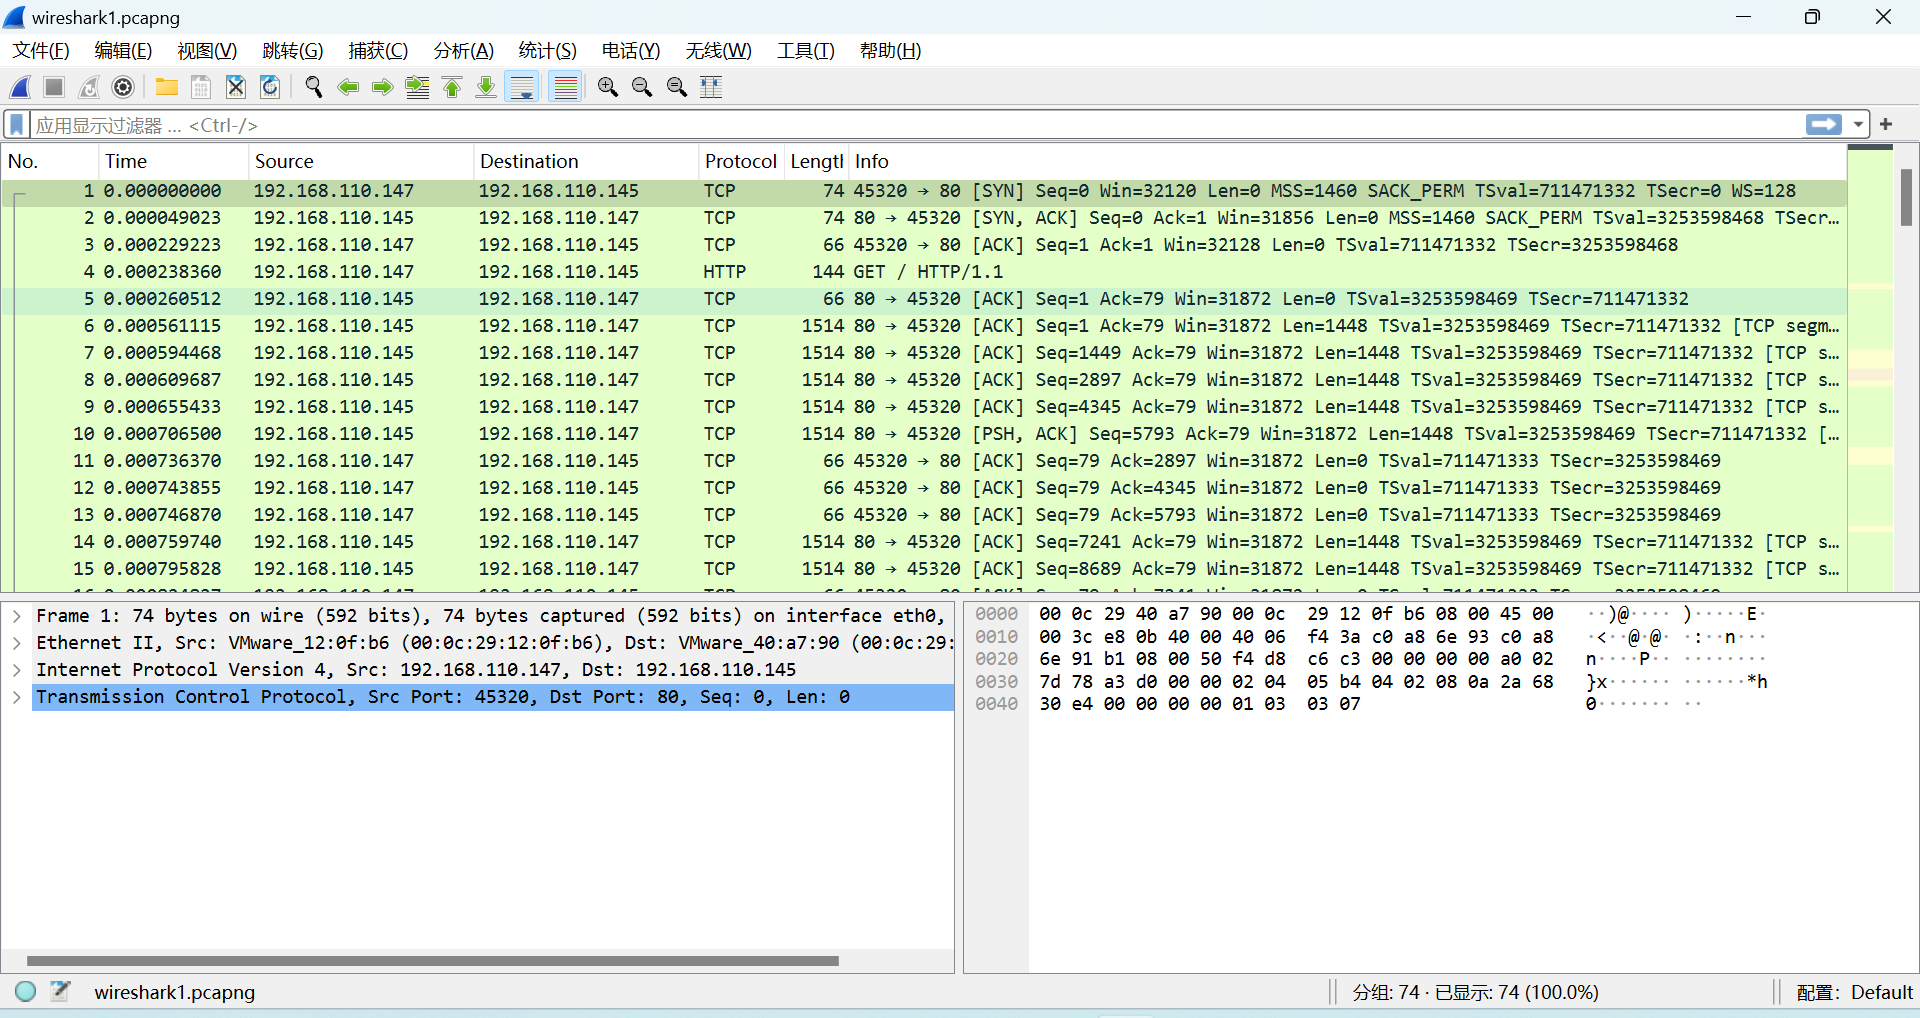The width and height of the screenshot is (1920, 1018).
Task: Open the 工具(T) menu
Action: pos(805,50)
